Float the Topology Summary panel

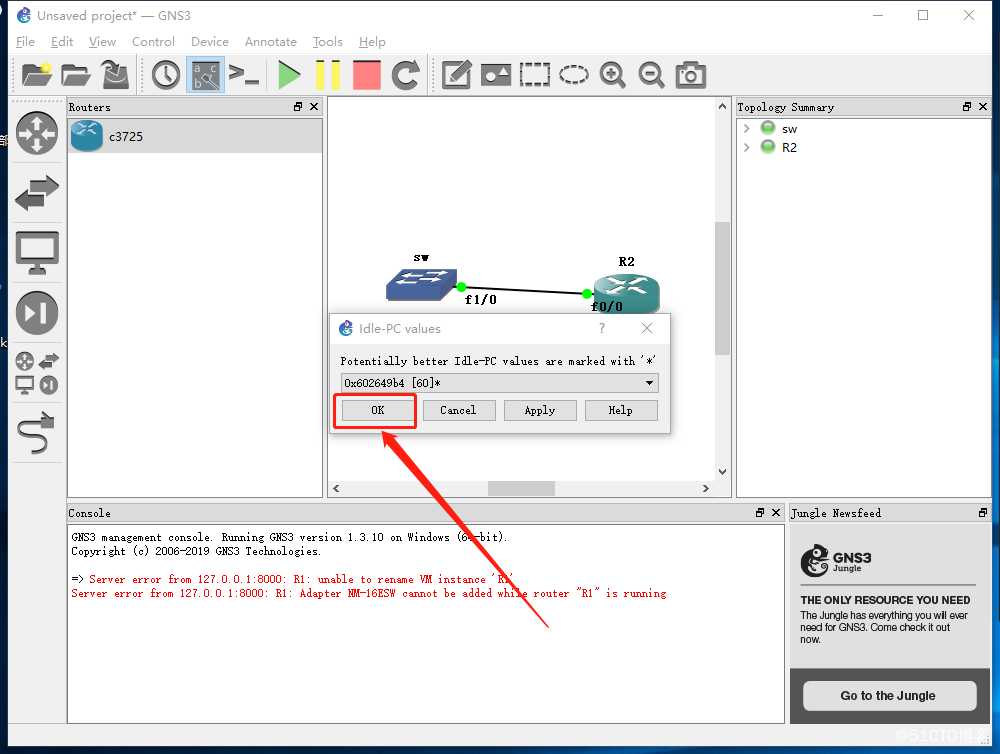point(967,107)
